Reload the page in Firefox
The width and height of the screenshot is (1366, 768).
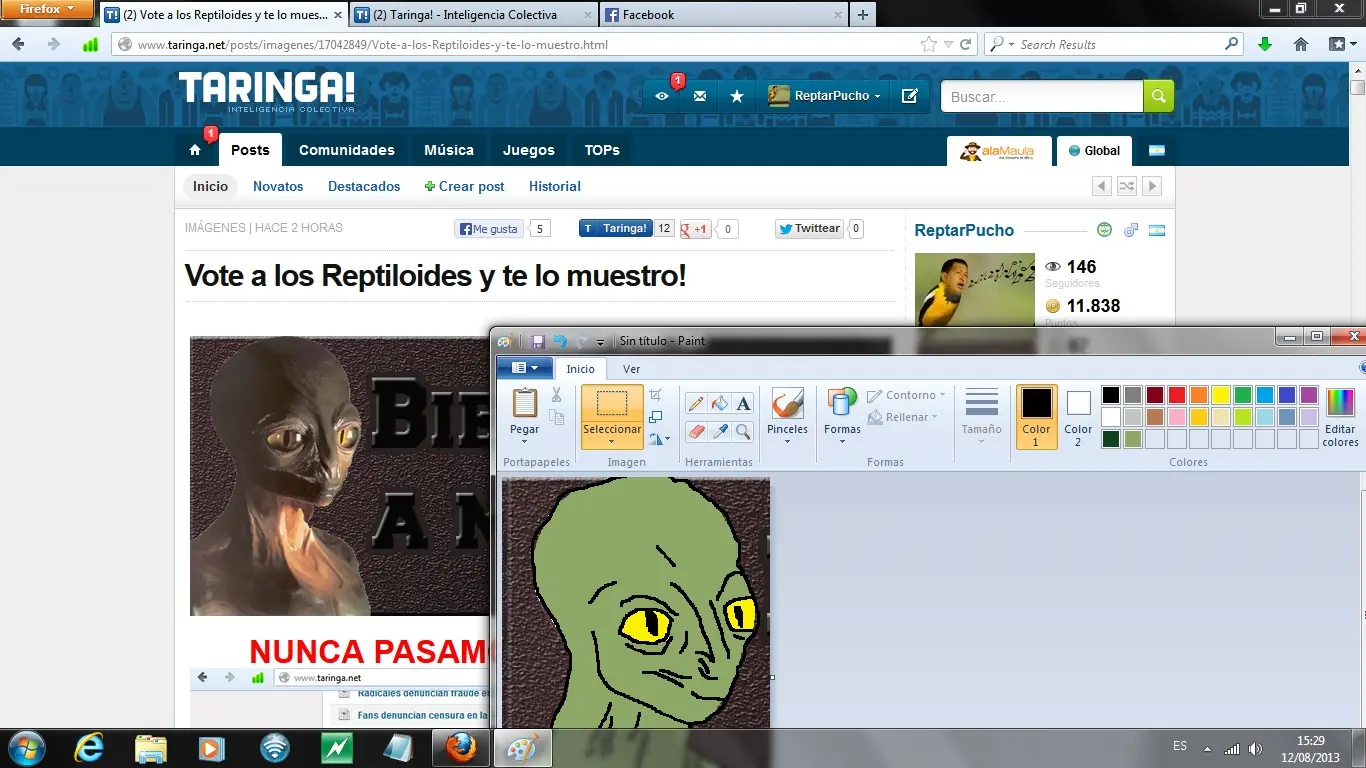965,44
